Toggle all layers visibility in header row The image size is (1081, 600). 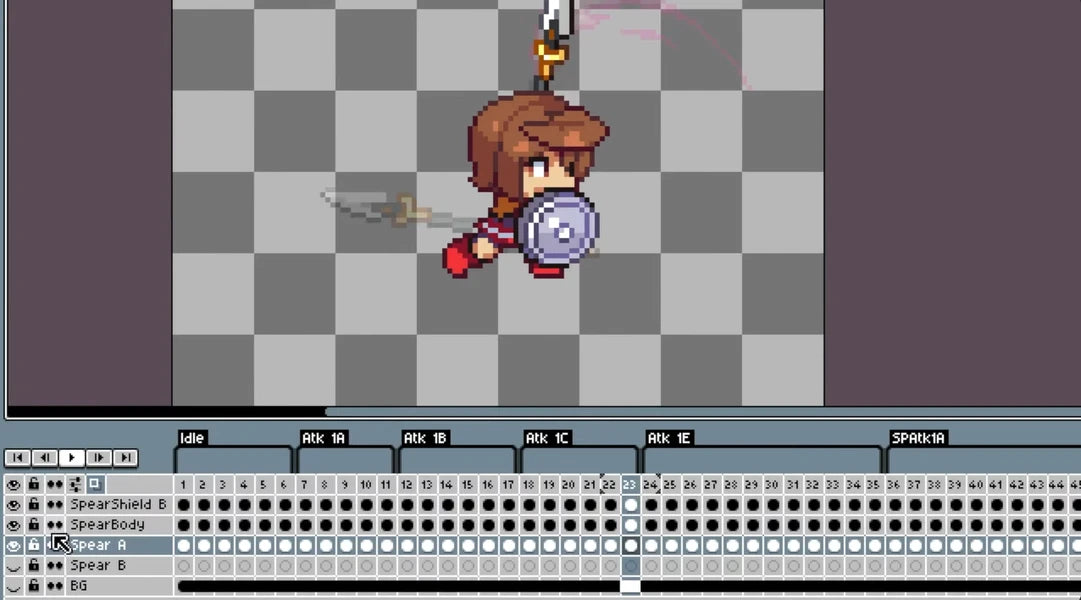pos(14,484)
